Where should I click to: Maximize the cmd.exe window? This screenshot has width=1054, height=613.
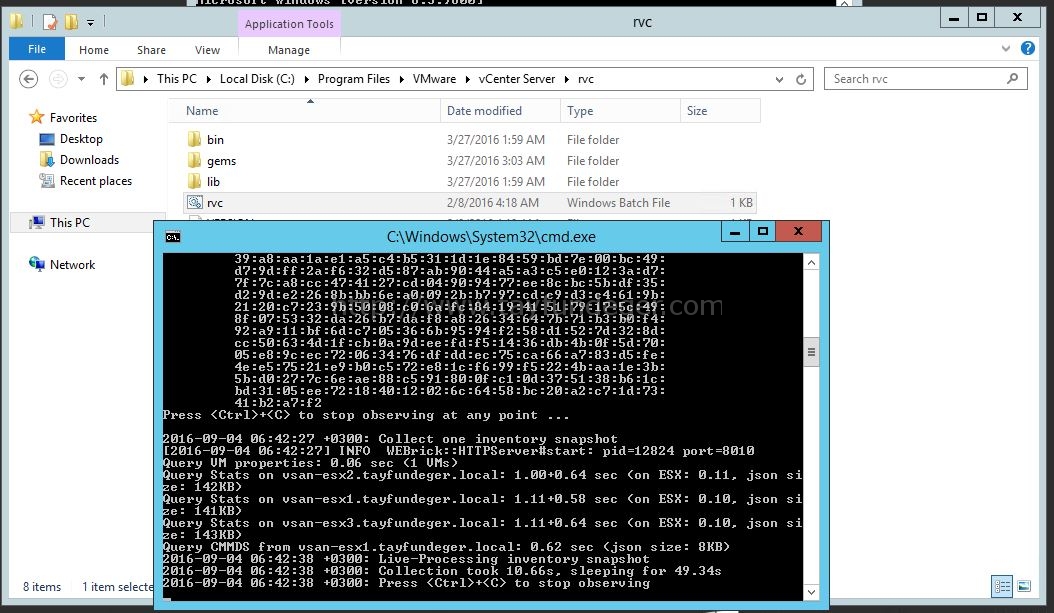pyautogui.click(x=762, y=232)
